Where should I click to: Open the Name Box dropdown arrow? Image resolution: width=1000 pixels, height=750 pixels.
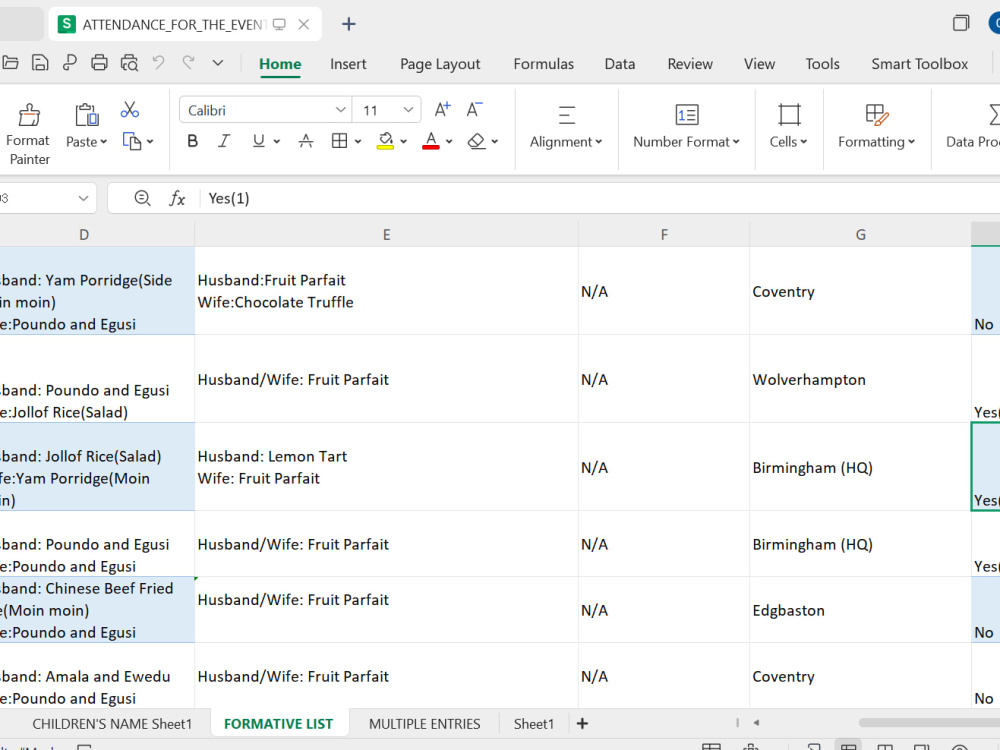[83, 198]
